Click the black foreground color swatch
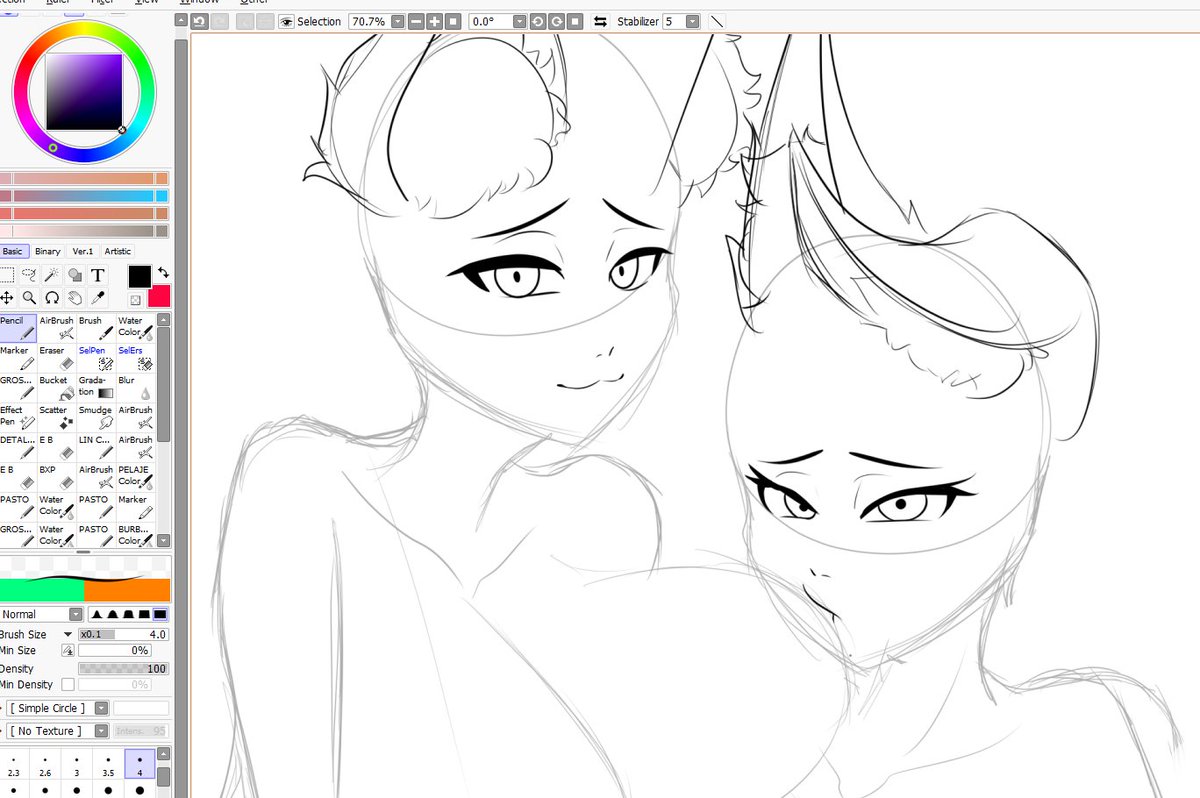The image size is (1200, 798). click(x=140, y=277)
